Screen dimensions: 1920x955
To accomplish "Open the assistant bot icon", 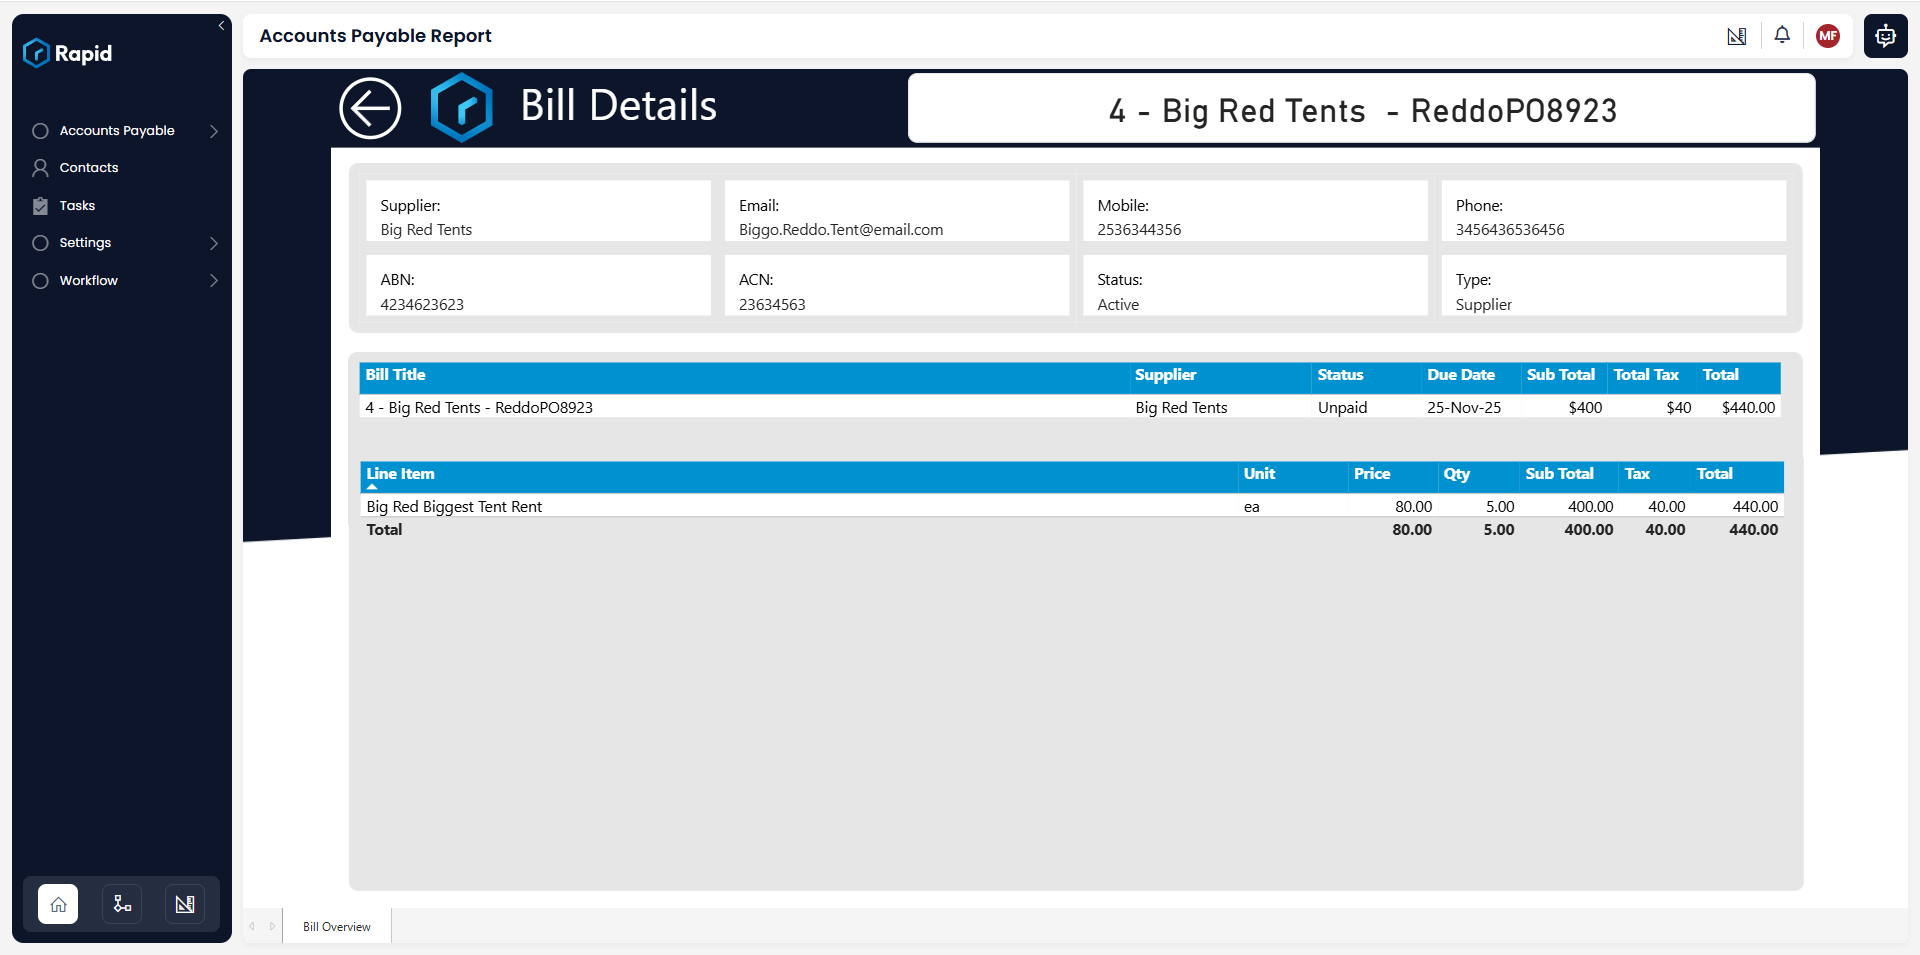I will tap(1886, 36).
